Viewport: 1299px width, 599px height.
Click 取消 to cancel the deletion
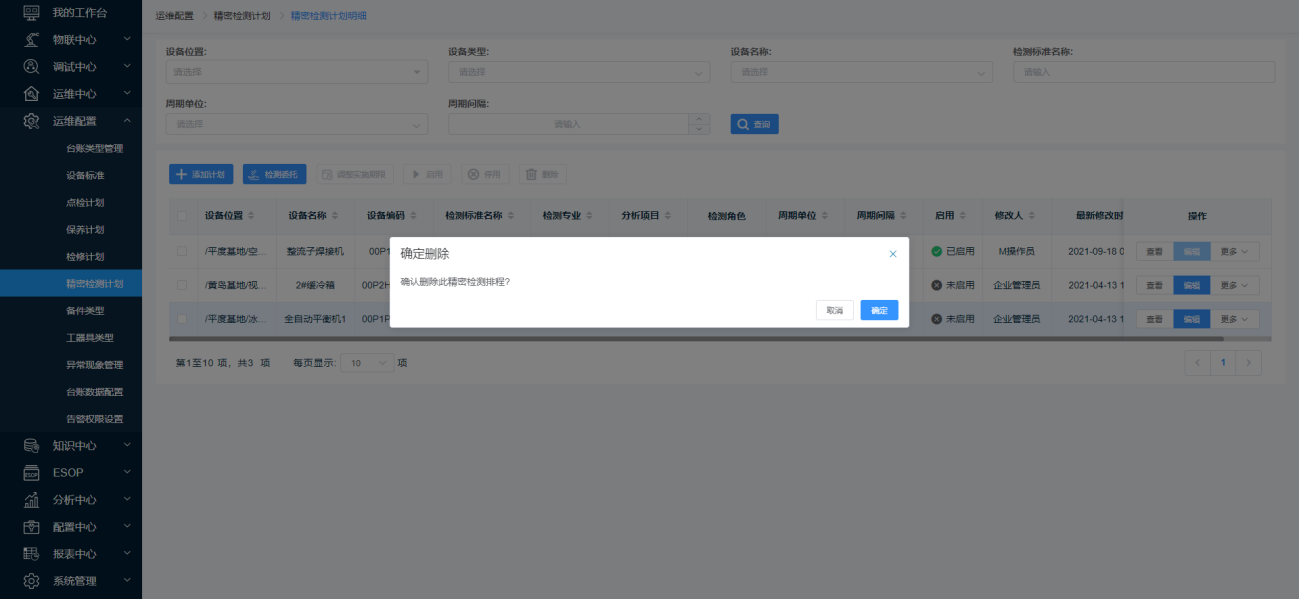[834, 310]
